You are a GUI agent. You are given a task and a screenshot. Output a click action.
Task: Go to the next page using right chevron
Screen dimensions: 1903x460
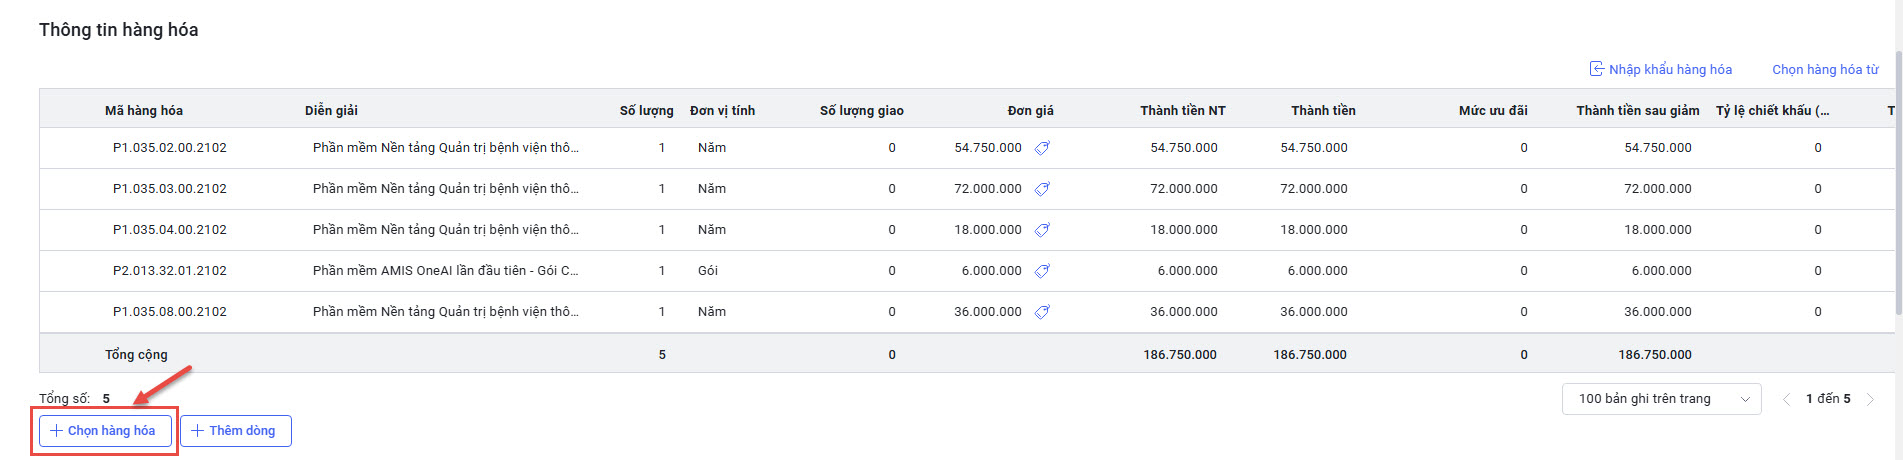tap(1870, 399)
